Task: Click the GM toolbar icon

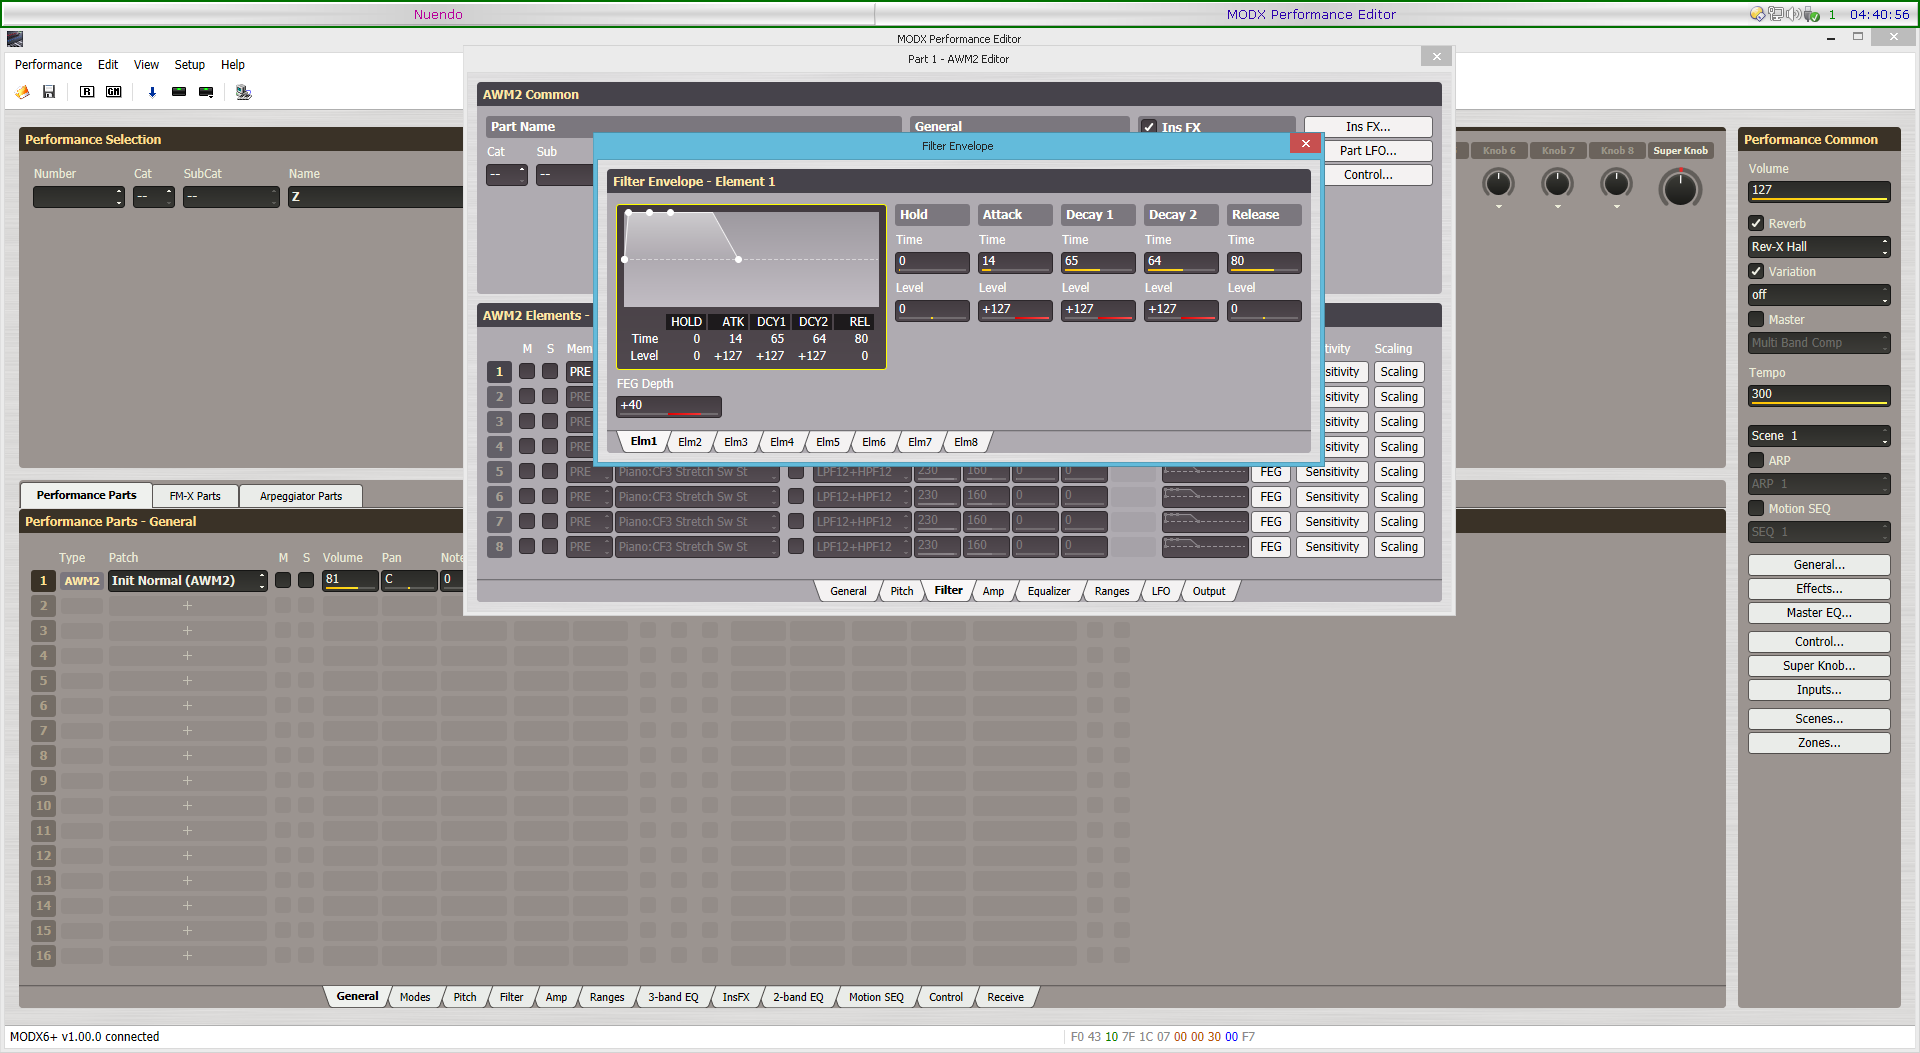Action: pyautogui.click(x=114, y=92)
